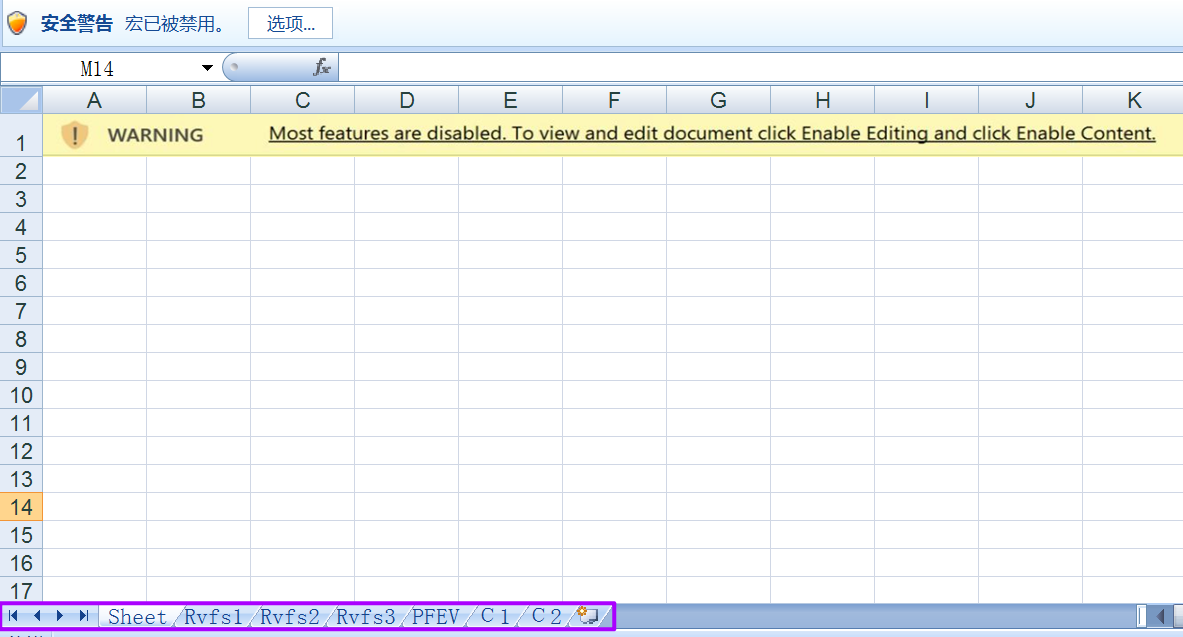Switch to the Rvfs1 sheet tab
This screenshot has width=1183, height=637.
coord(214,617)
